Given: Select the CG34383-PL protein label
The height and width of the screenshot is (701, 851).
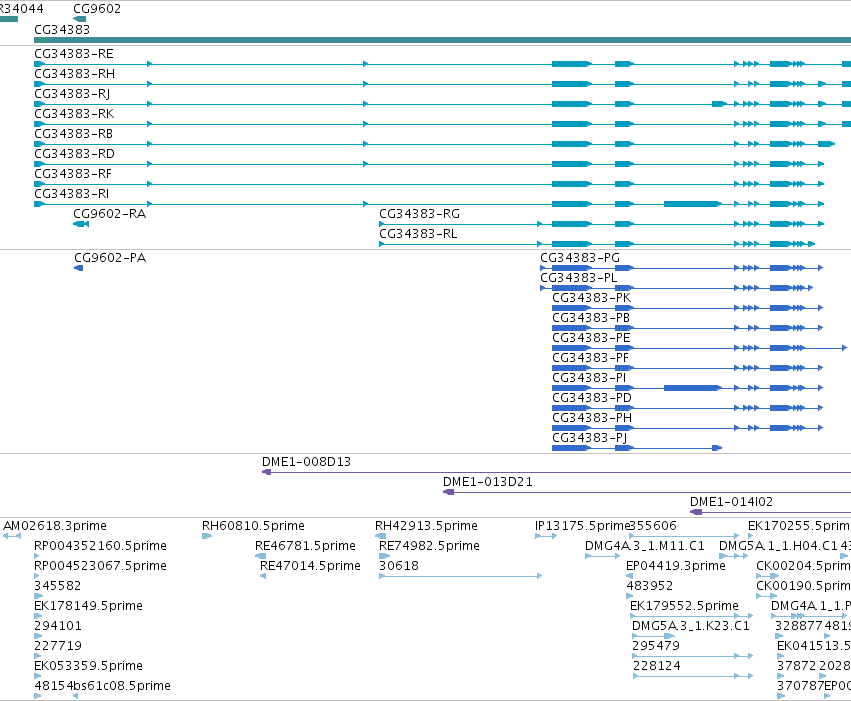Looking at the screenshot, I should (579, 278).
